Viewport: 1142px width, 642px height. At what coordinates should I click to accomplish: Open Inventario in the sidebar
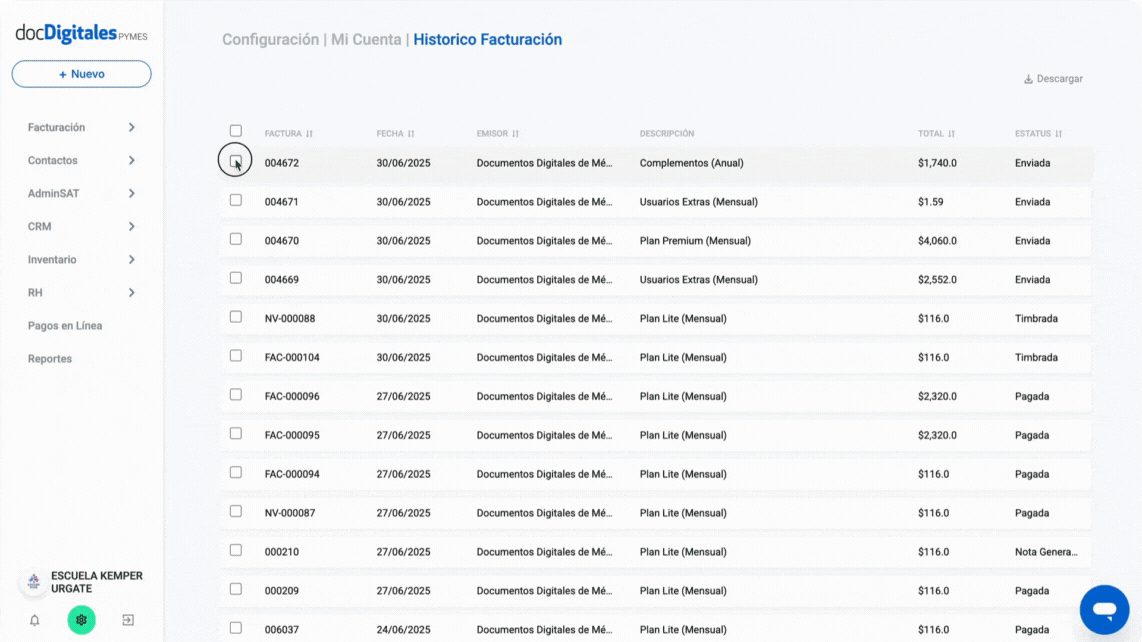tap(52, 259)
